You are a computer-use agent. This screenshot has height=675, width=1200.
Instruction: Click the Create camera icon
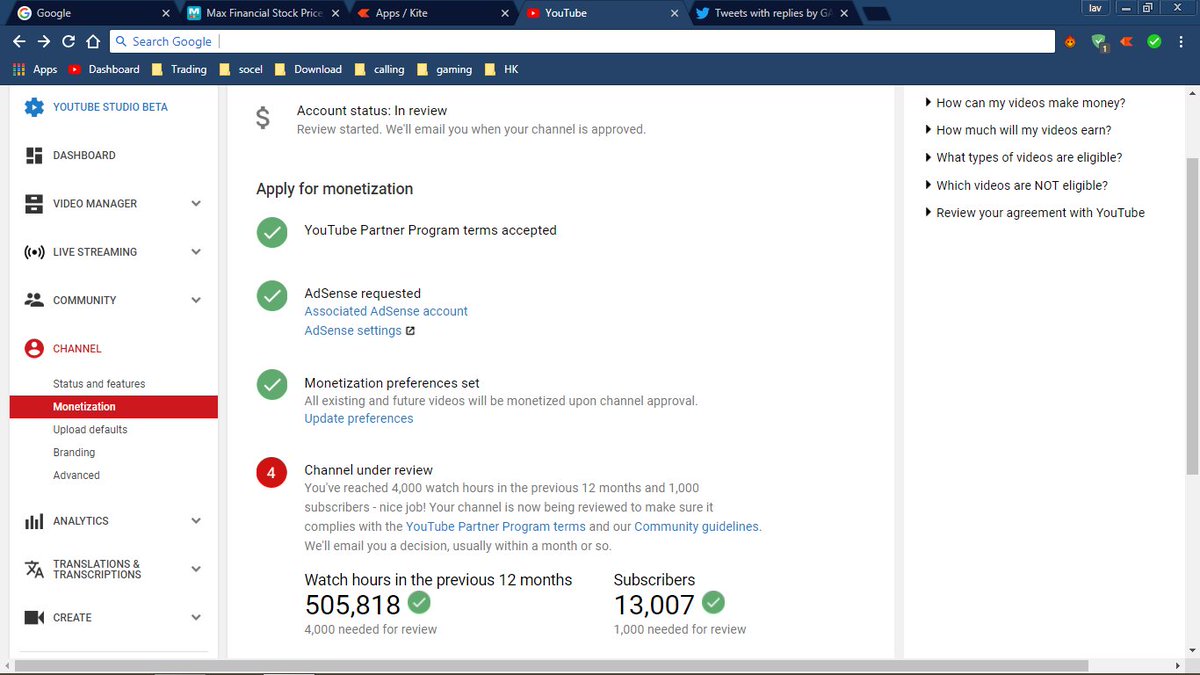point(35,618)
